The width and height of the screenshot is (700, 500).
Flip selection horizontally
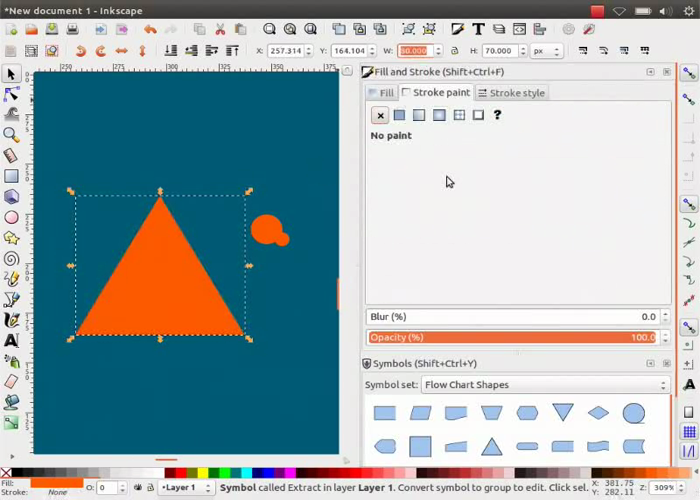(x=122, y=50)
